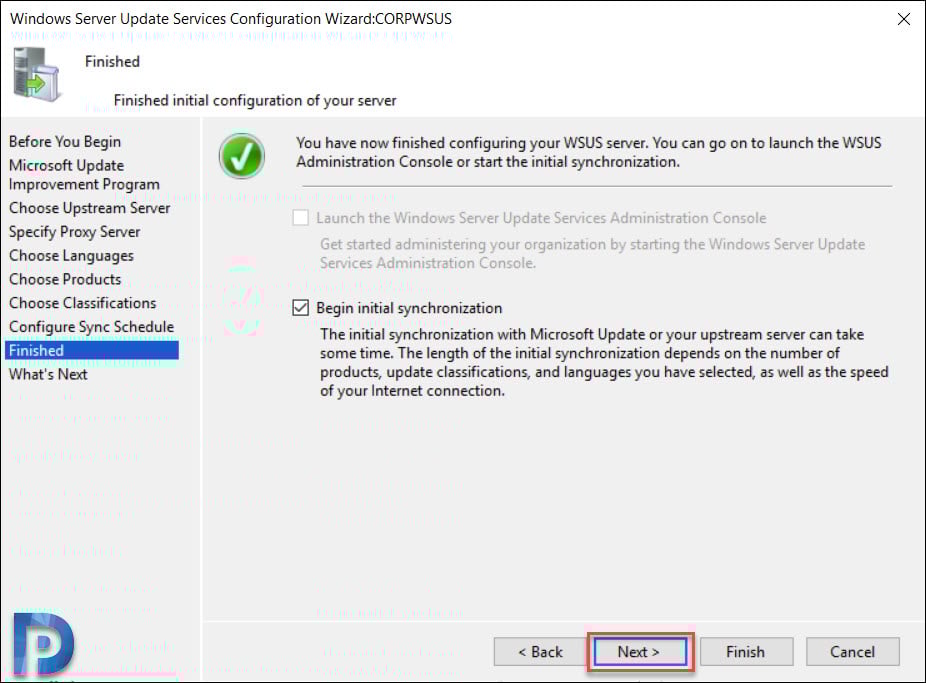The width and height of the screenshot is (926, 683).
Task: Select Choose Products step
Action: 65,279
